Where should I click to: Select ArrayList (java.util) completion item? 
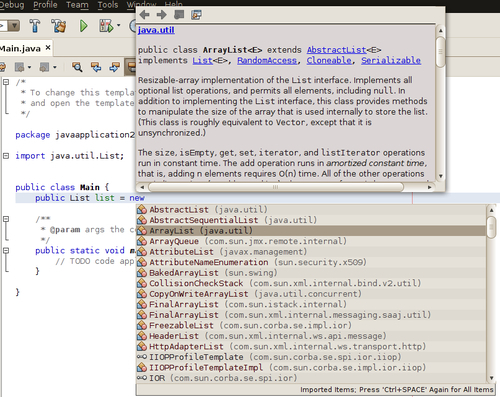[311, 231]
